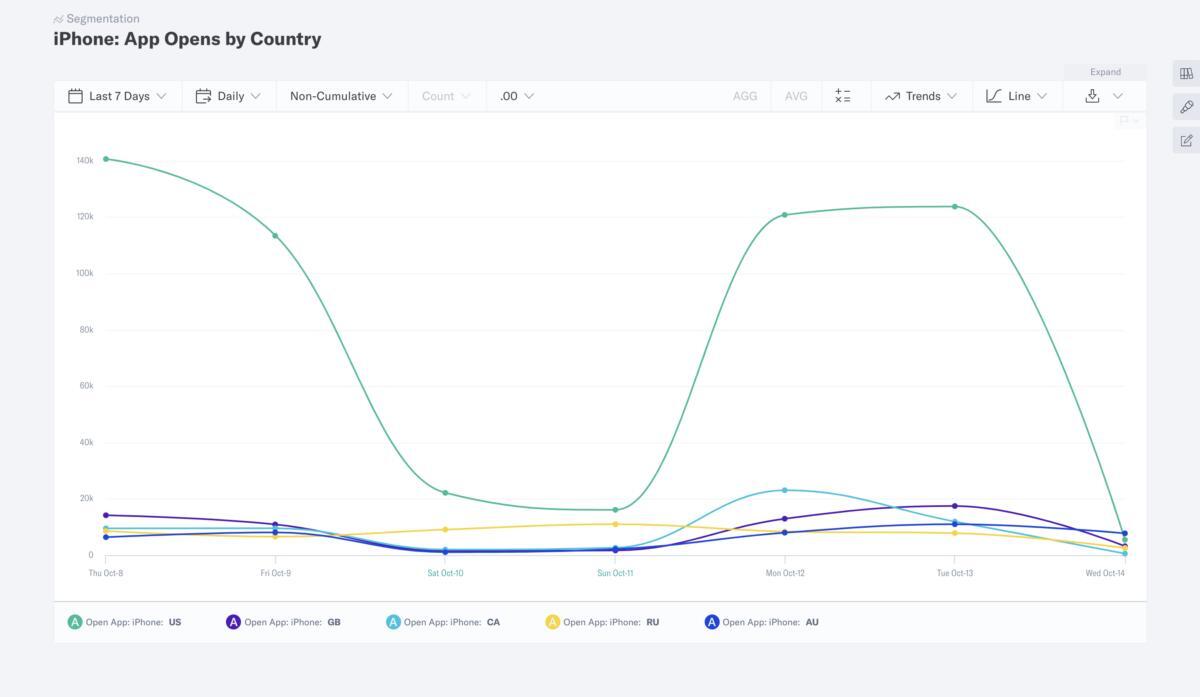
Task: Click the Wed Oct-14 x-axis label
Action: point(1106,573)
